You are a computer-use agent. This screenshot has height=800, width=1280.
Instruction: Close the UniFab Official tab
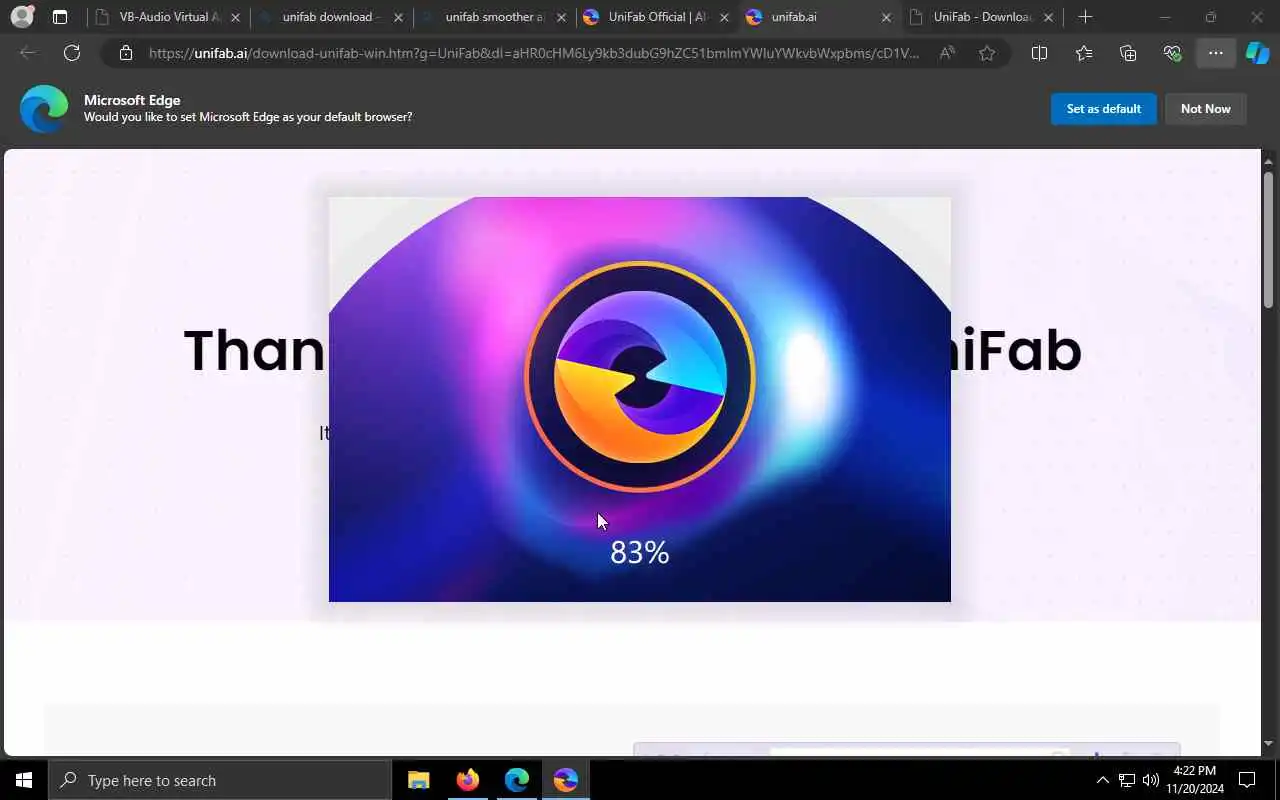[x=724, y=17]
